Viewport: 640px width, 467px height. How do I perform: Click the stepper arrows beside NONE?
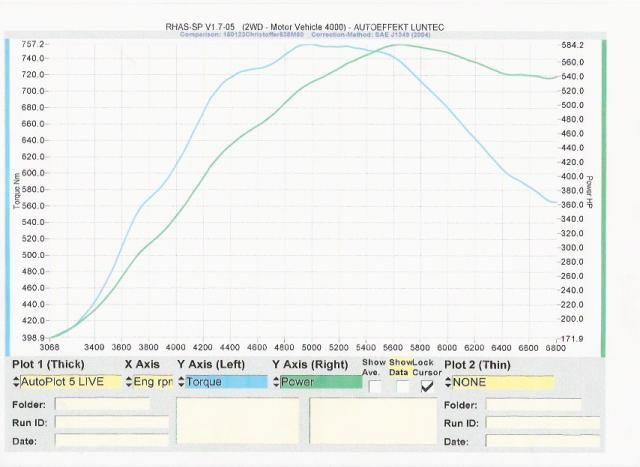pyautogui.click(x=448, y=382)
